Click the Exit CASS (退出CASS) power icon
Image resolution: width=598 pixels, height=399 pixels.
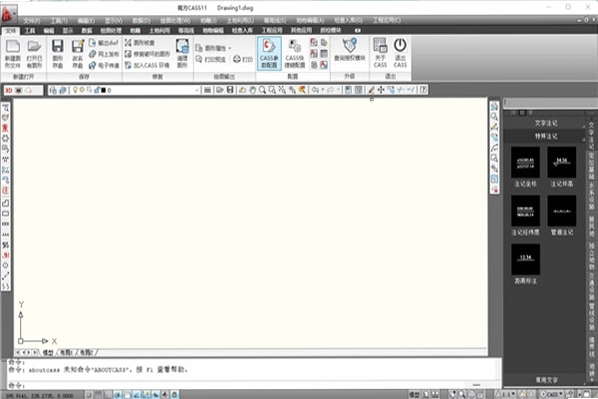pyautogui.click(x=400, y=53)
